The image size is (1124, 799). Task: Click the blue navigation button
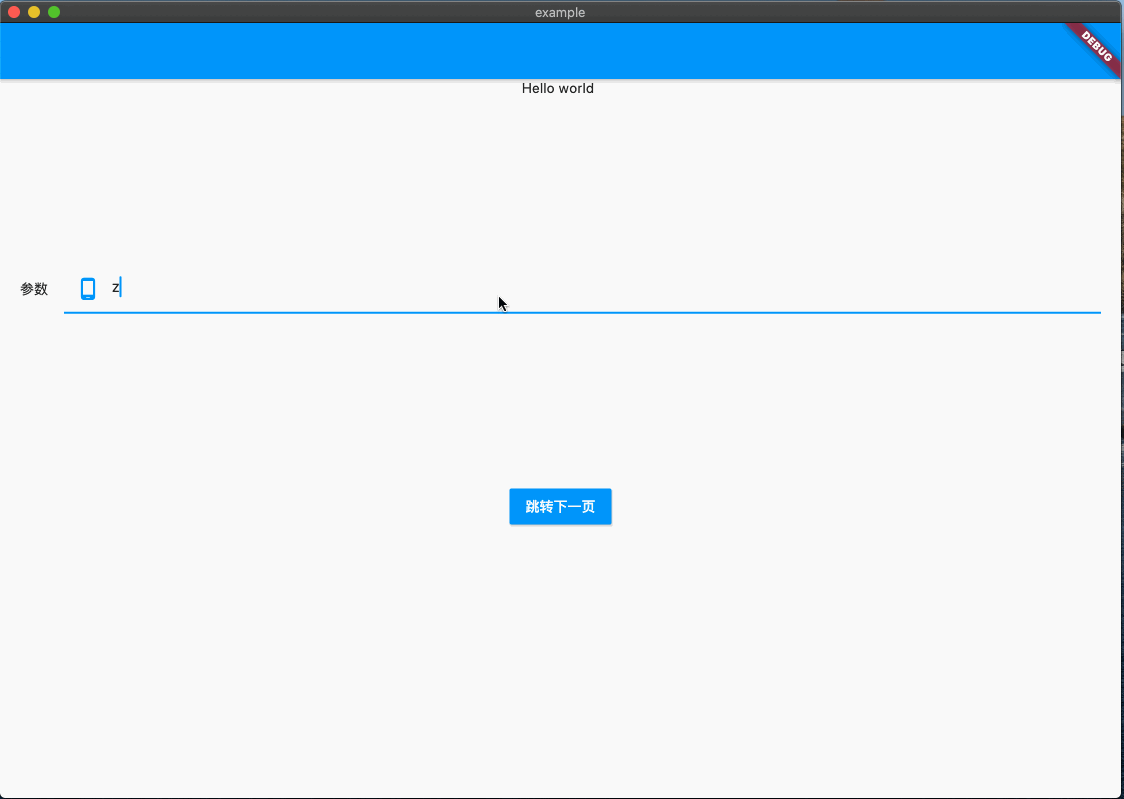[x=560, y=506]
